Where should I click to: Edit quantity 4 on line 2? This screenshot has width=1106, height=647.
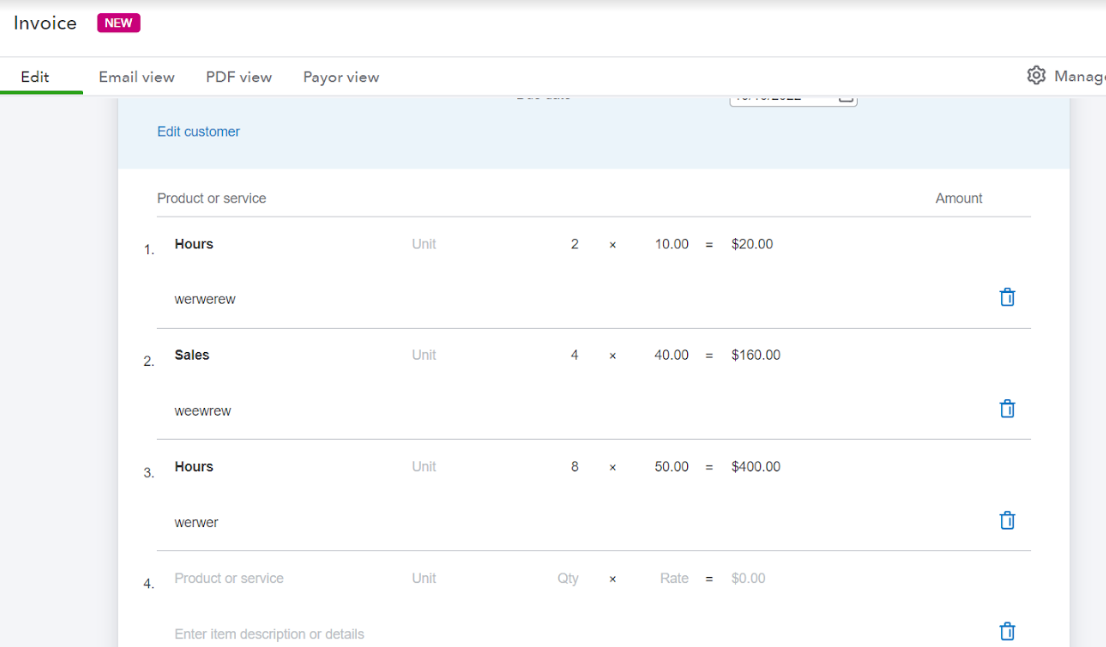point(575,355)
